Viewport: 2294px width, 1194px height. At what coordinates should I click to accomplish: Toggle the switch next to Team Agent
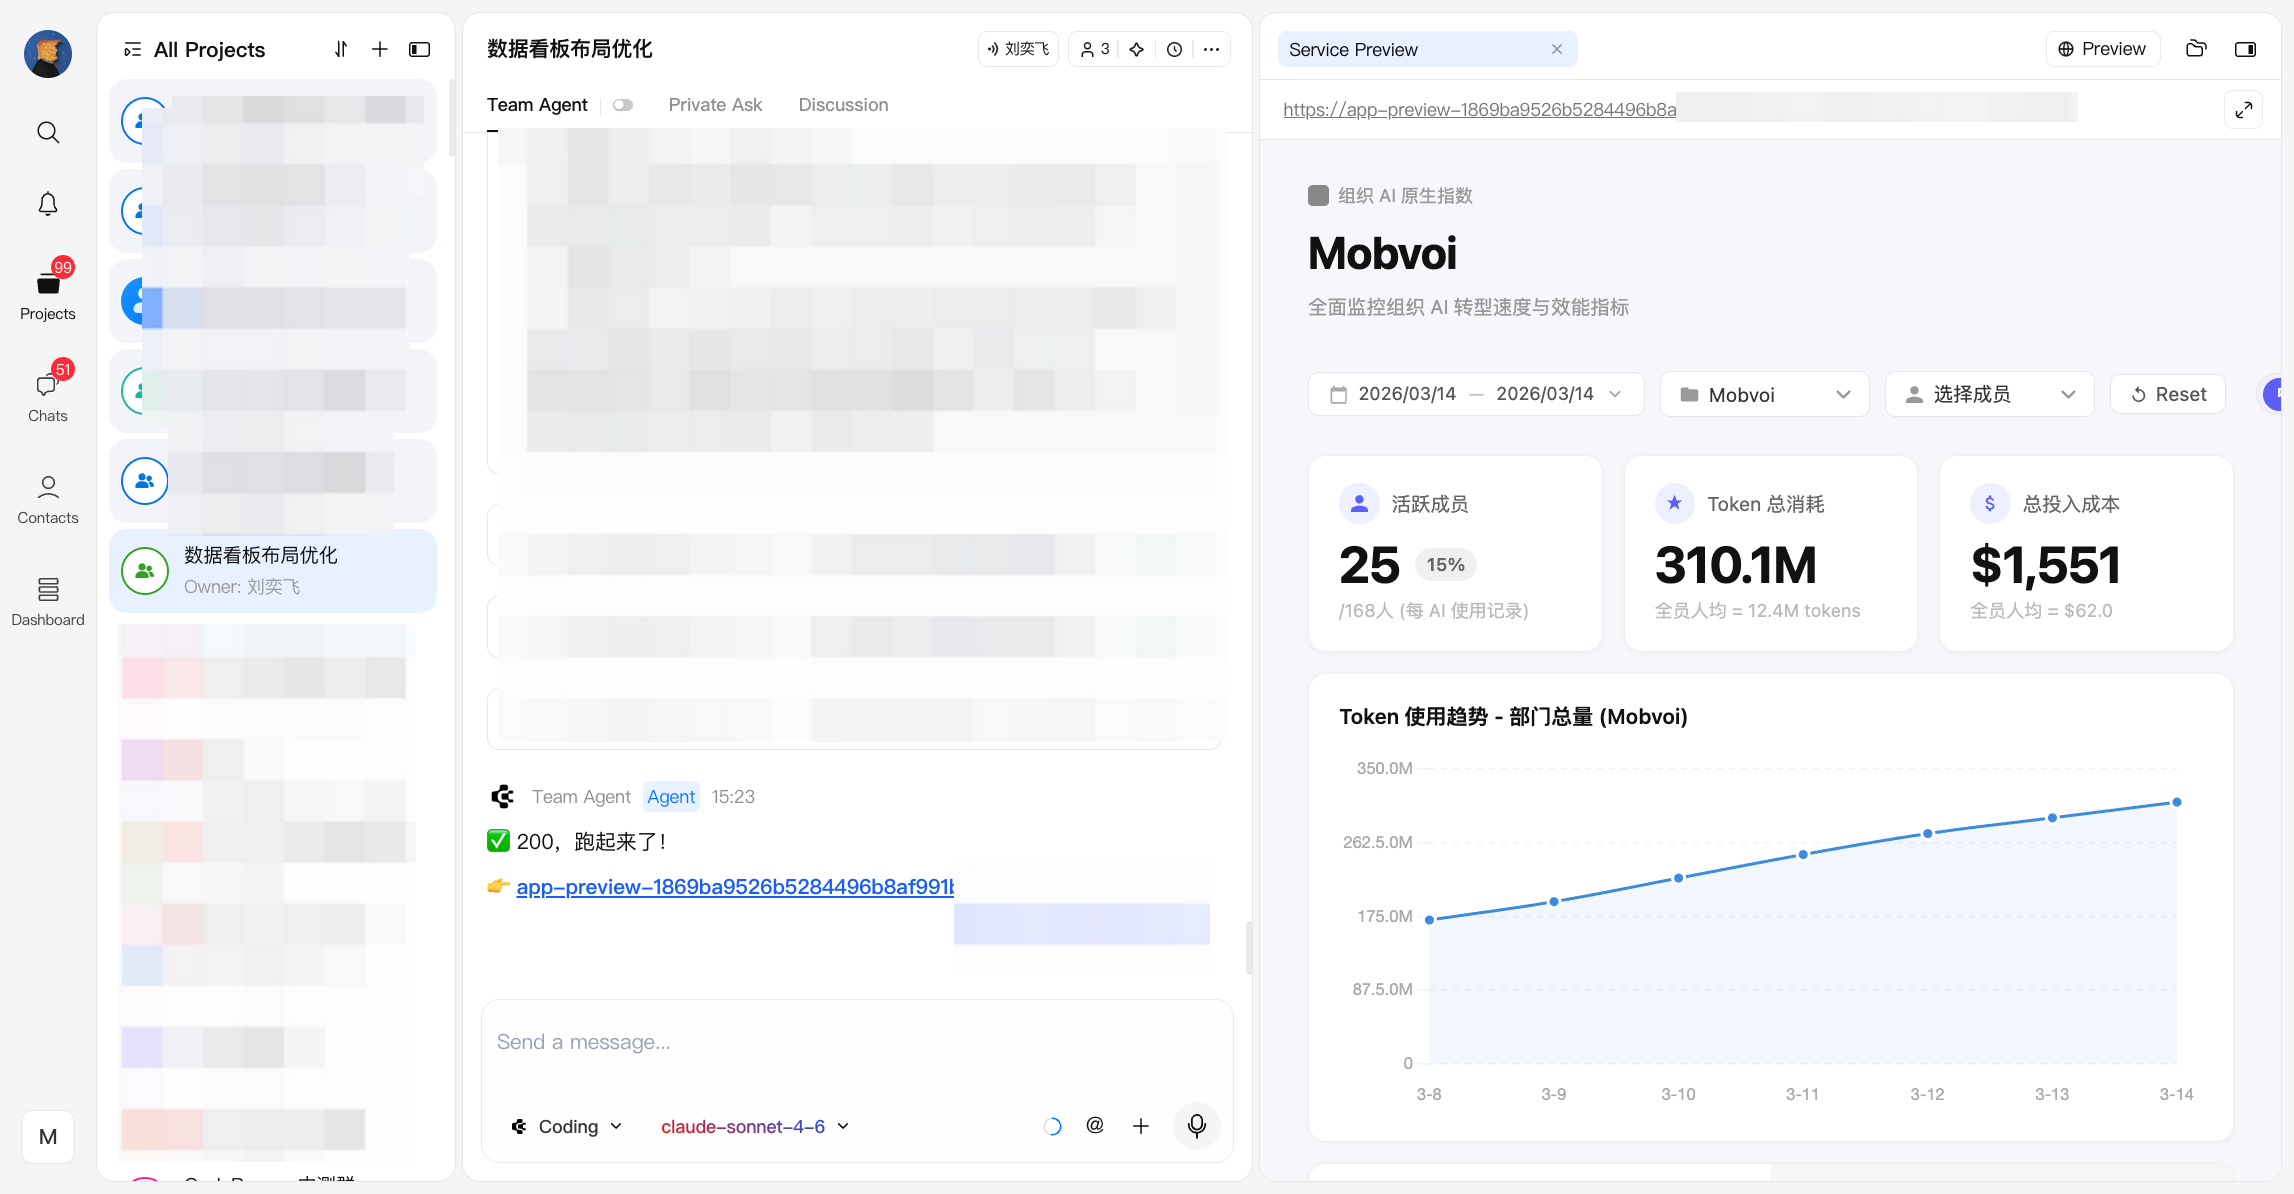pyautogui.click(x=623, y=105)
